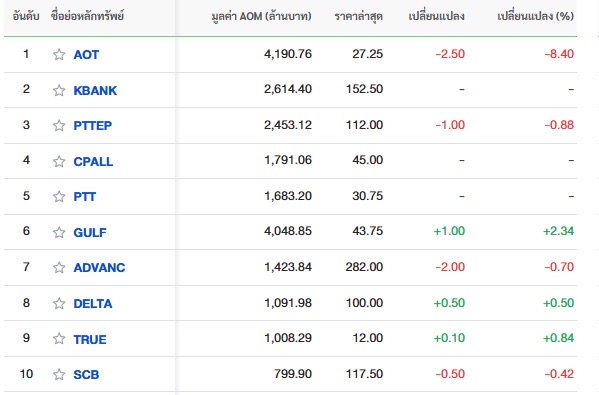Click the อันดับ rank column header
The width and height of the screenshot is (599, 395).
tap(26, 16)
